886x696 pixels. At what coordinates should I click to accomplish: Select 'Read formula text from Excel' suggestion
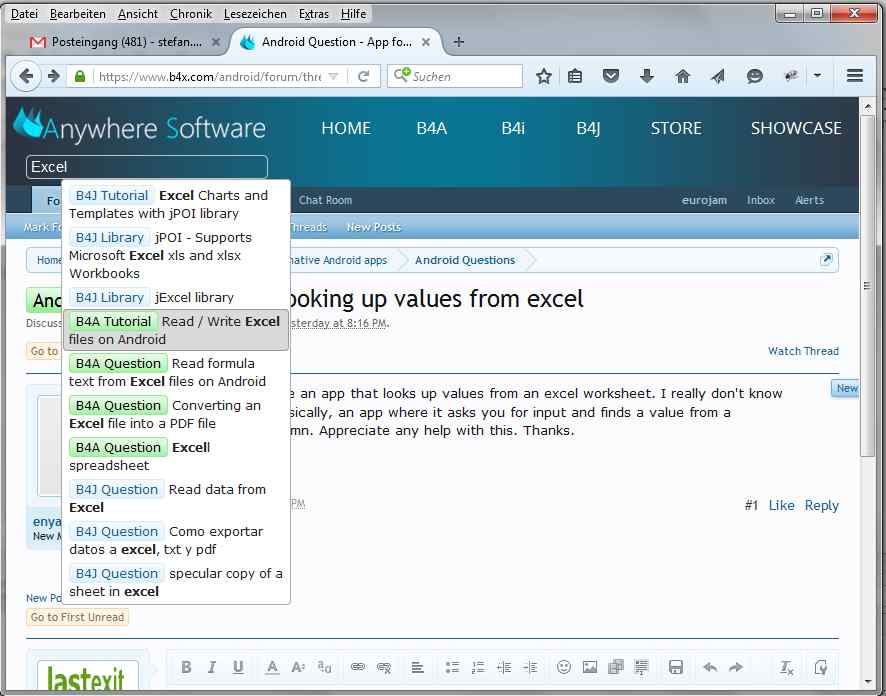point(176,372)
